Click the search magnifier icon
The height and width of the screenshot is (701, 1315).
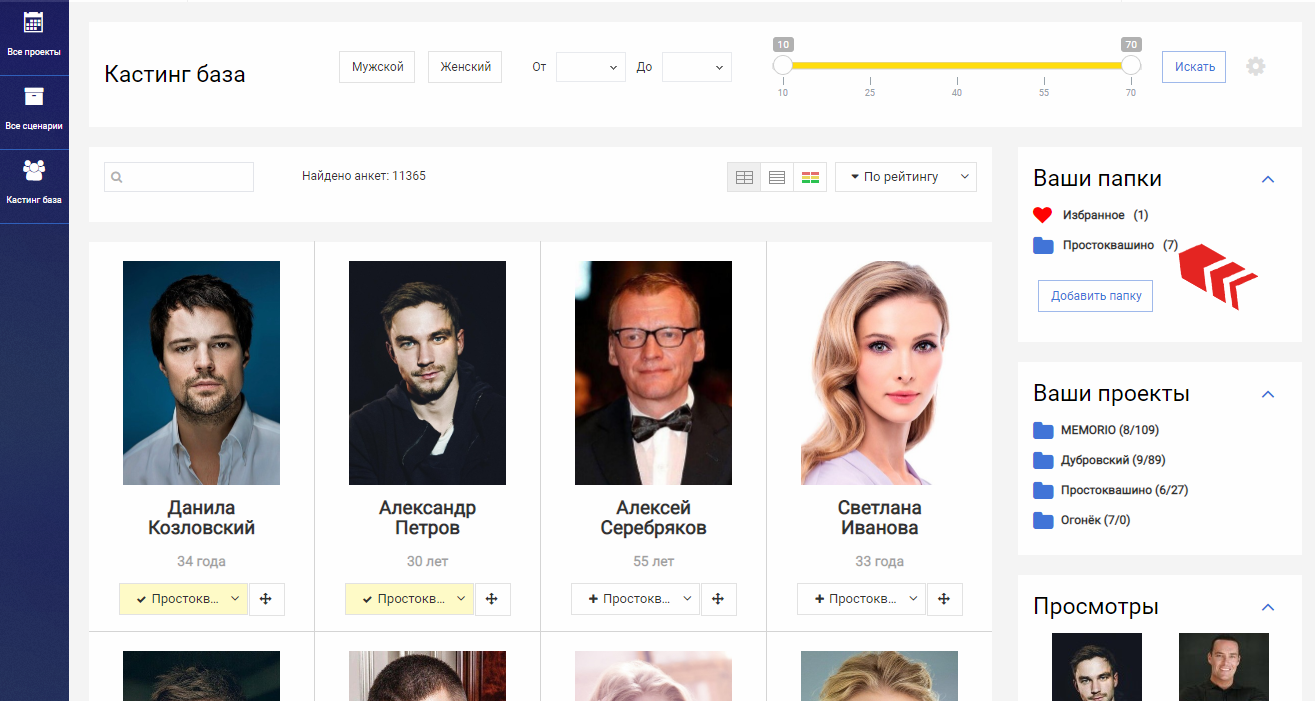pos(117,178)
